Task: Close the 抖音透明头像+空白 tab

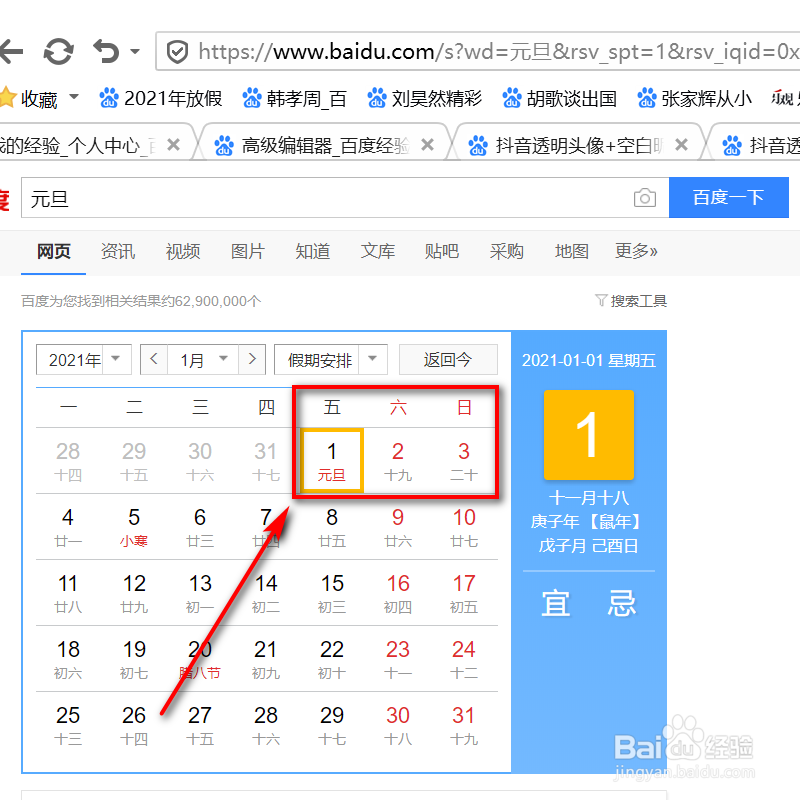Action: click(681, 145)
